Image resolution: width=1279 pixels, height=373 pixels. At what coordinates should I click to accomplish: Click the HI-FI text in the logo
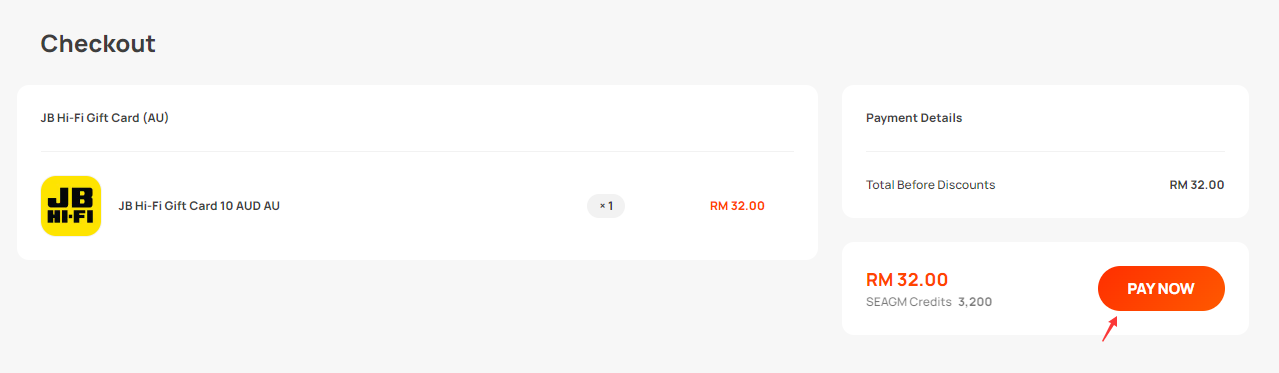point(71,217)
